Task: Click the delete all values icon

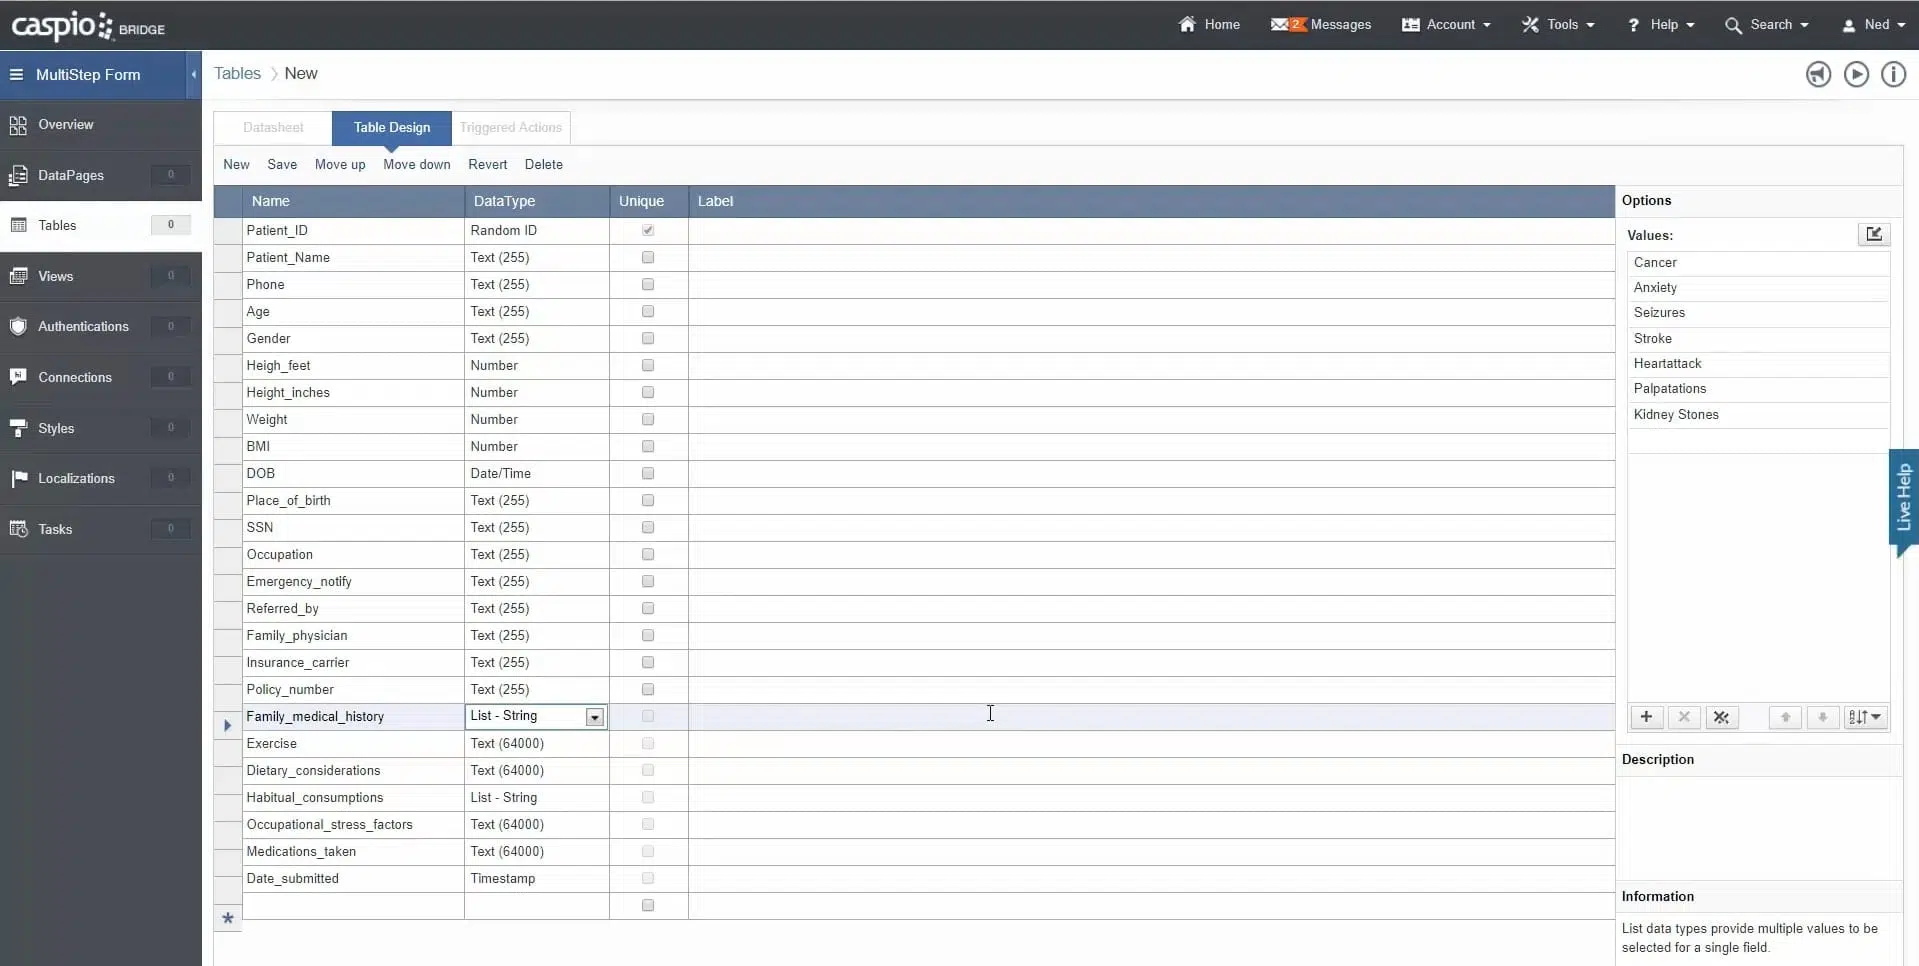Action: [x=1721, y=717]
